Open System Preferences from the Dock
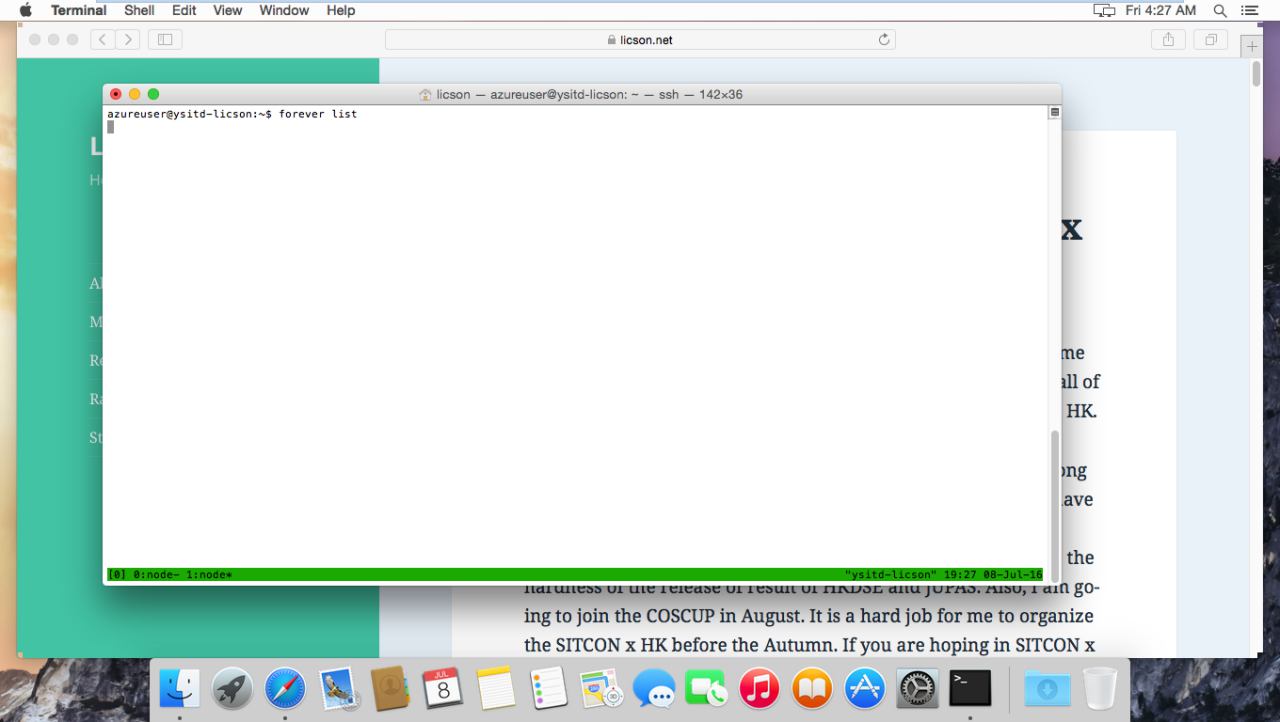The image size is (1280, 722). pos(916,688)
